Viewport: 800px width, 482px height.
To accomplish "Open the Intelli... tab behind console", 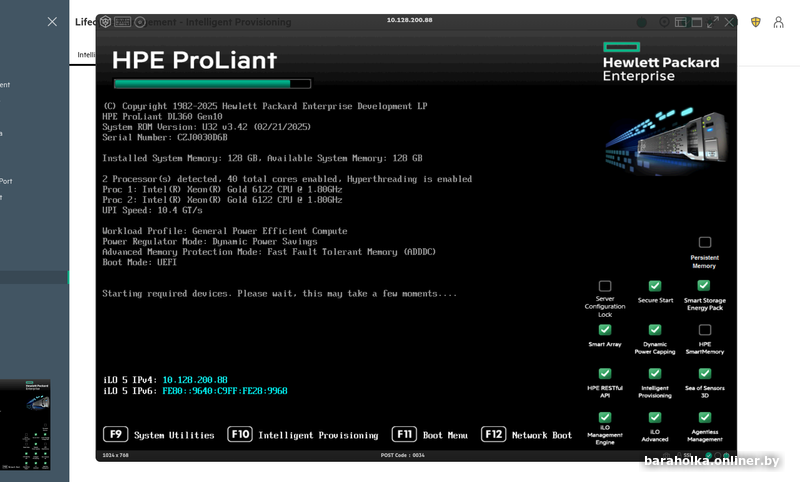I will click(86, 55).
